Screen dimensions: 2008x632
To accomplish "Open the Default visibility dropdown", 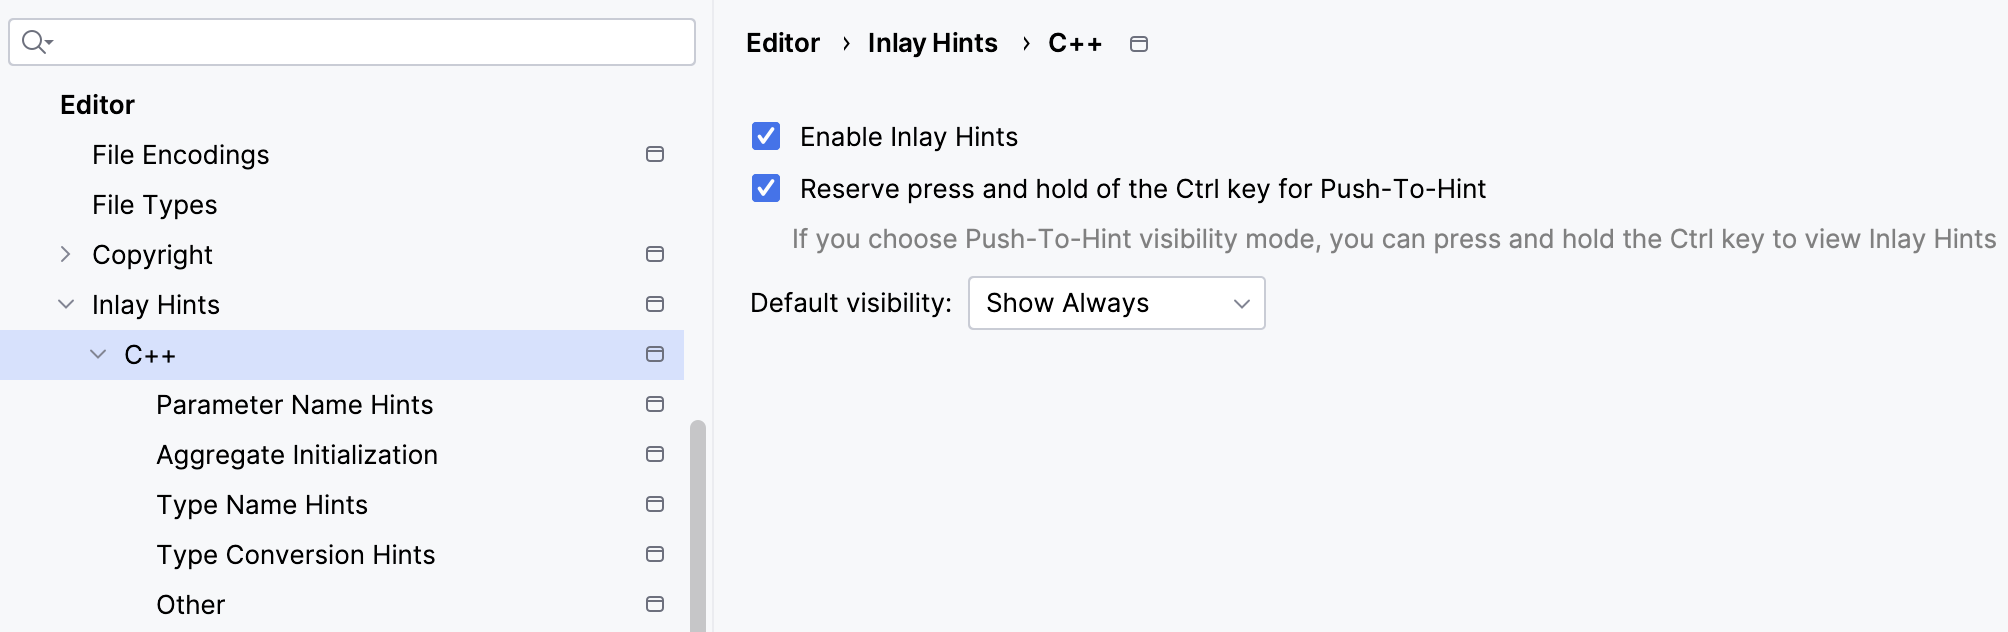I will tap(1116, 303).
